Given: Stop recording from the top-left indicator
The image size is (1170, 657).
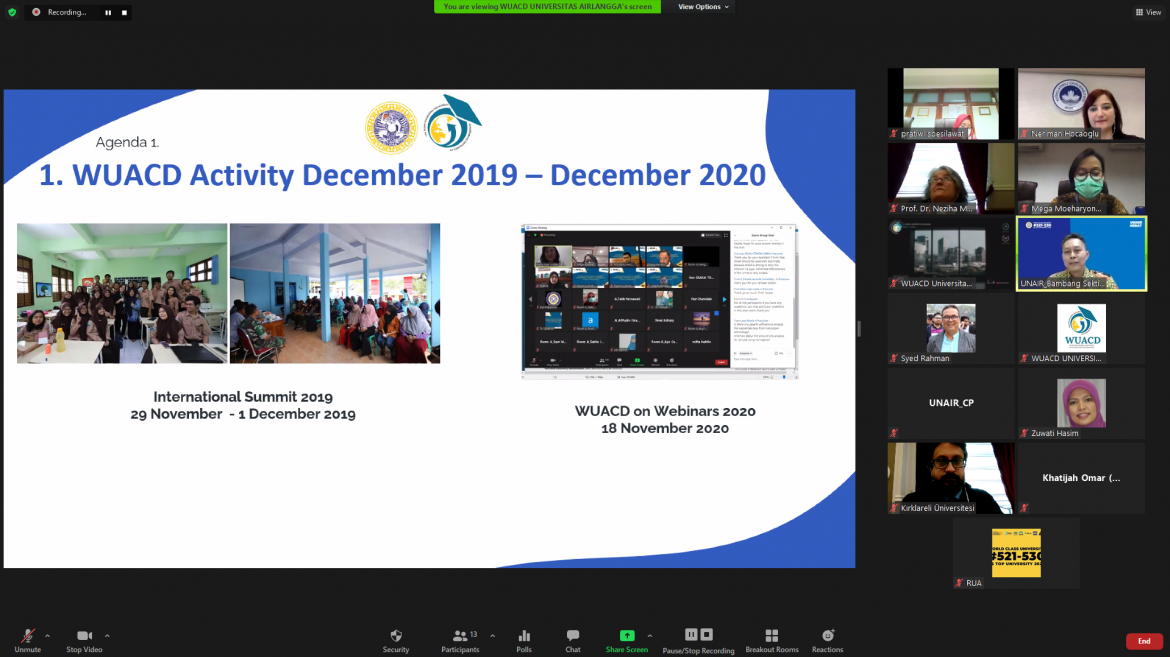Looking at the screenshot, I should tap(125, 13).
